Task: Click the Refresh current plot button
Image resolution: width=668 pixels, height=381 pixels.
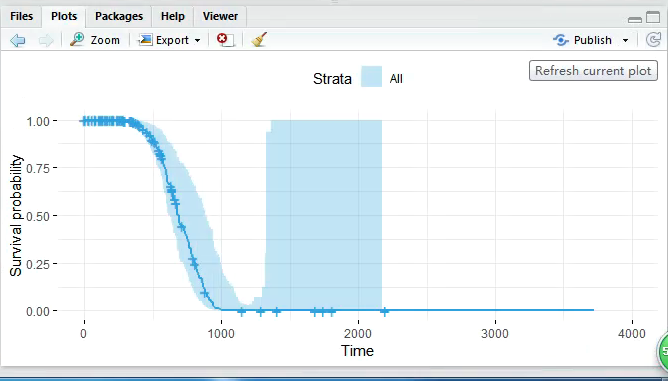Action: tap(593, 71)
